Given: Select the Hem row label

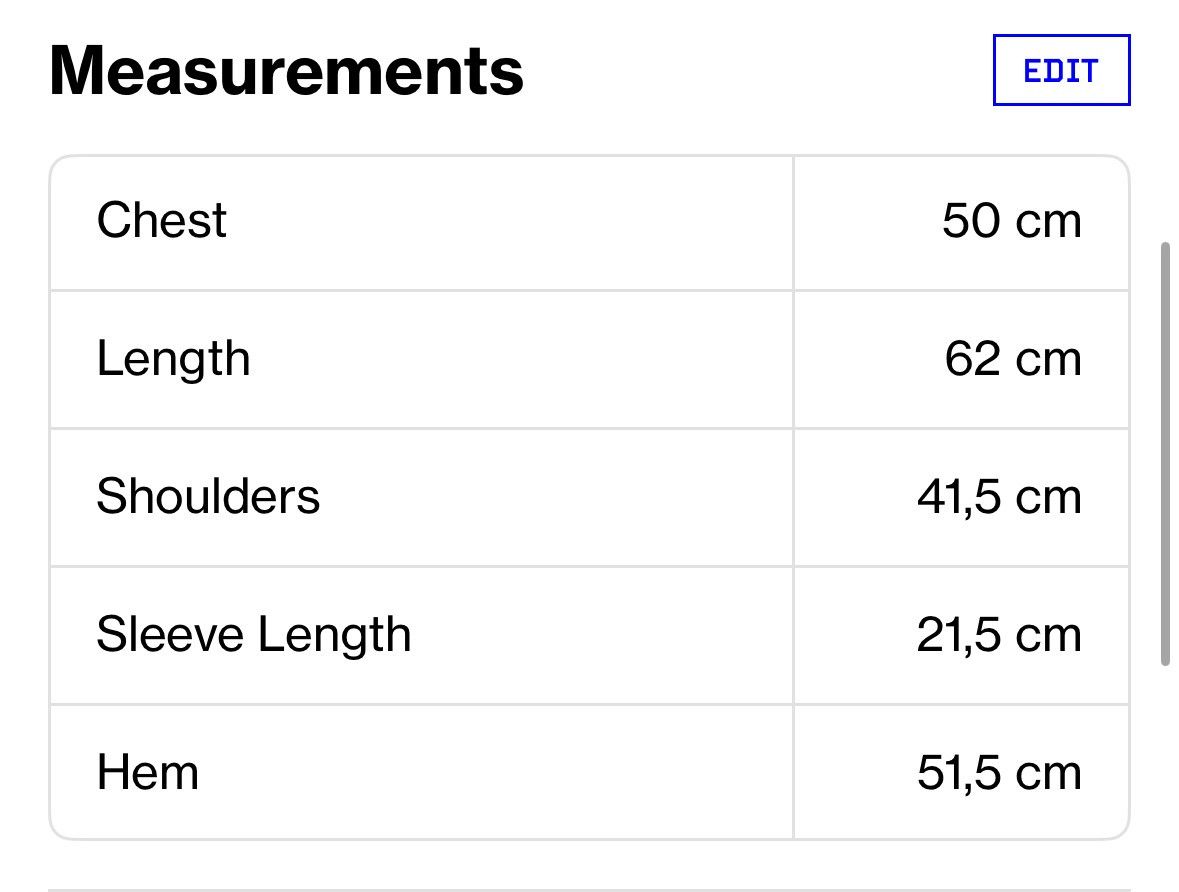Looking at the screenshot, I should tap(148, 772).
